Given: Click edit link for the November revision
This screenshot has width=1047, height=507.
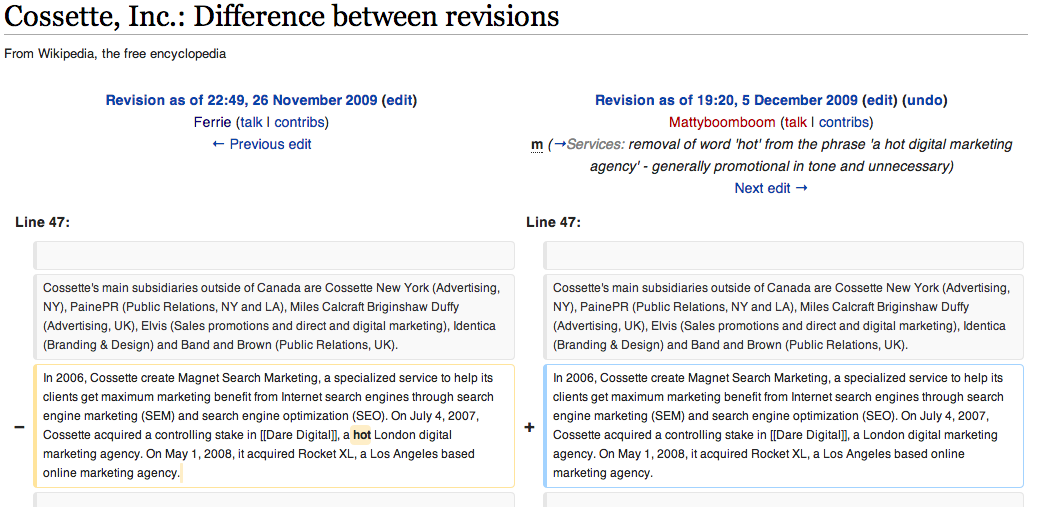Looking at the screenshot, I should [399, 100].
